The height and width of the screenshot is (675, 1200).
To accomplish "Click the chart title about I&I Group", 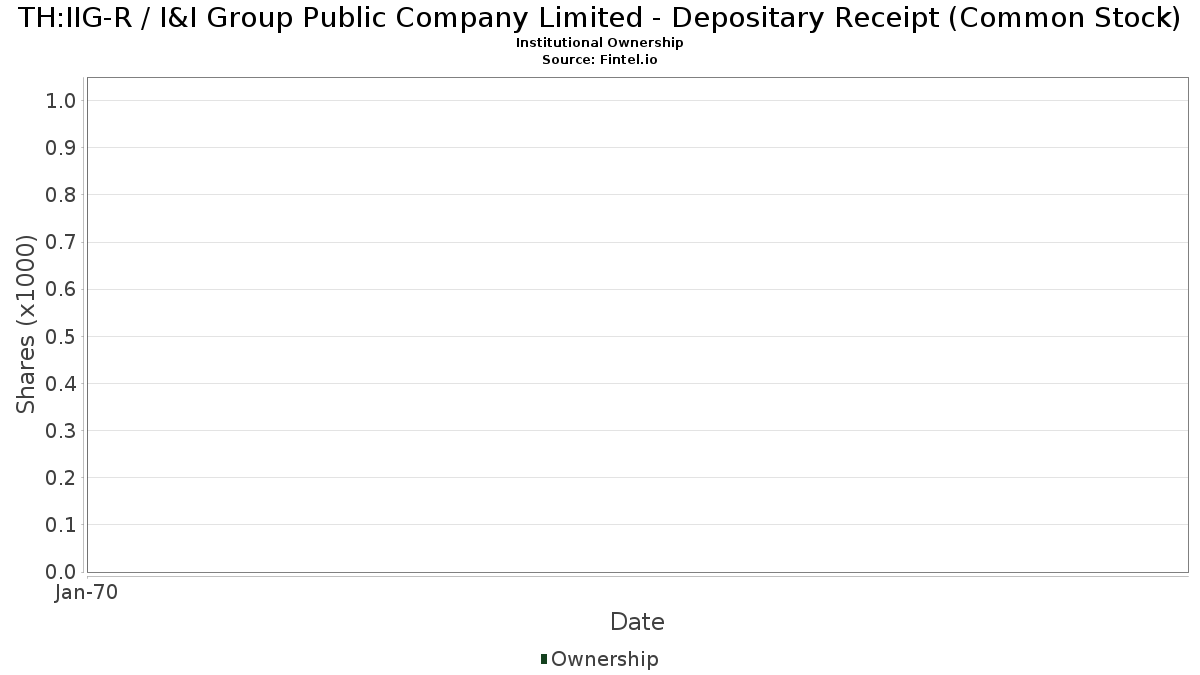I will click(600, 17).
